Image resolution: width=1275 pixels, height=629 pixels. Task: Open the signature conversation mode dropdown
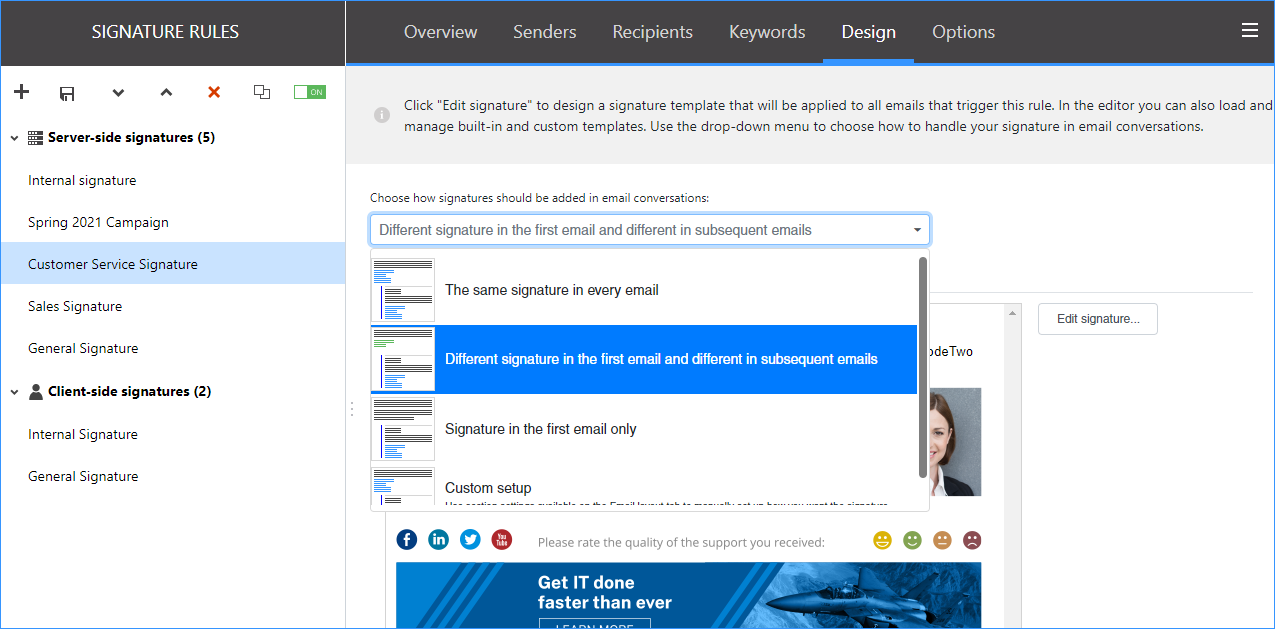[650, 230]
